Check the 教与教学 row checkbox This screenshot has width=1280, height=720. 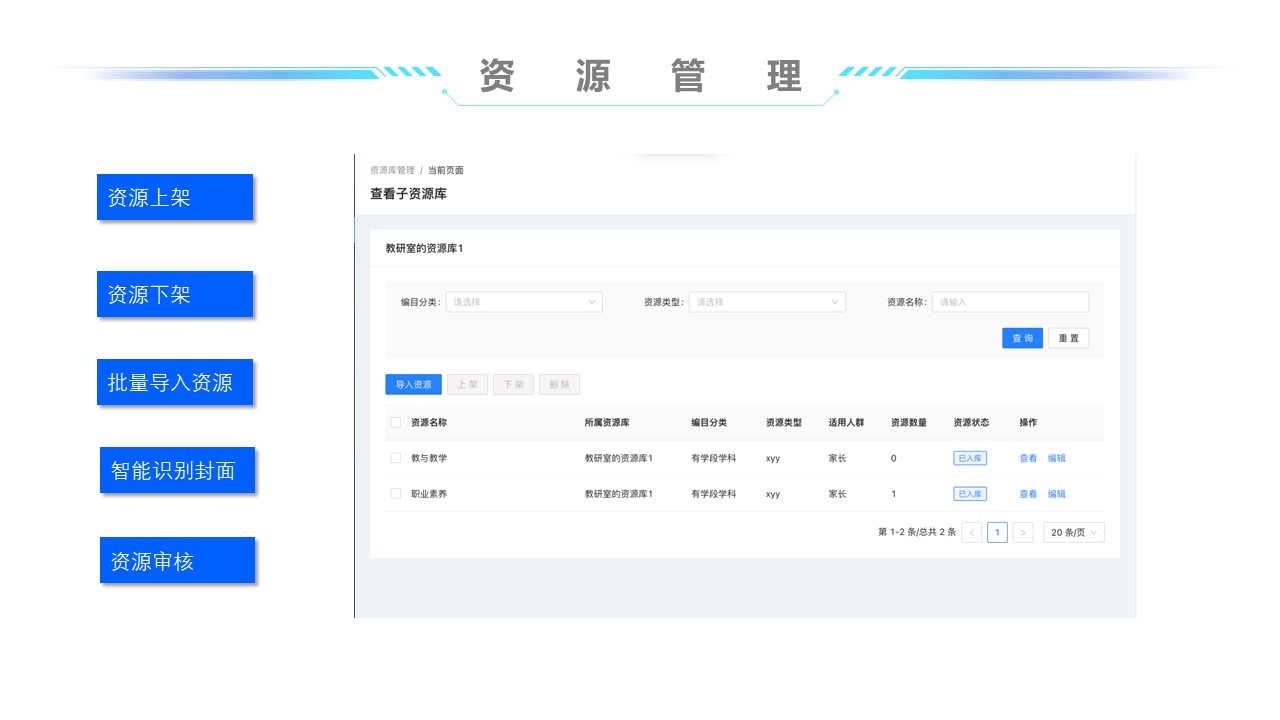[x=396, y=458]
